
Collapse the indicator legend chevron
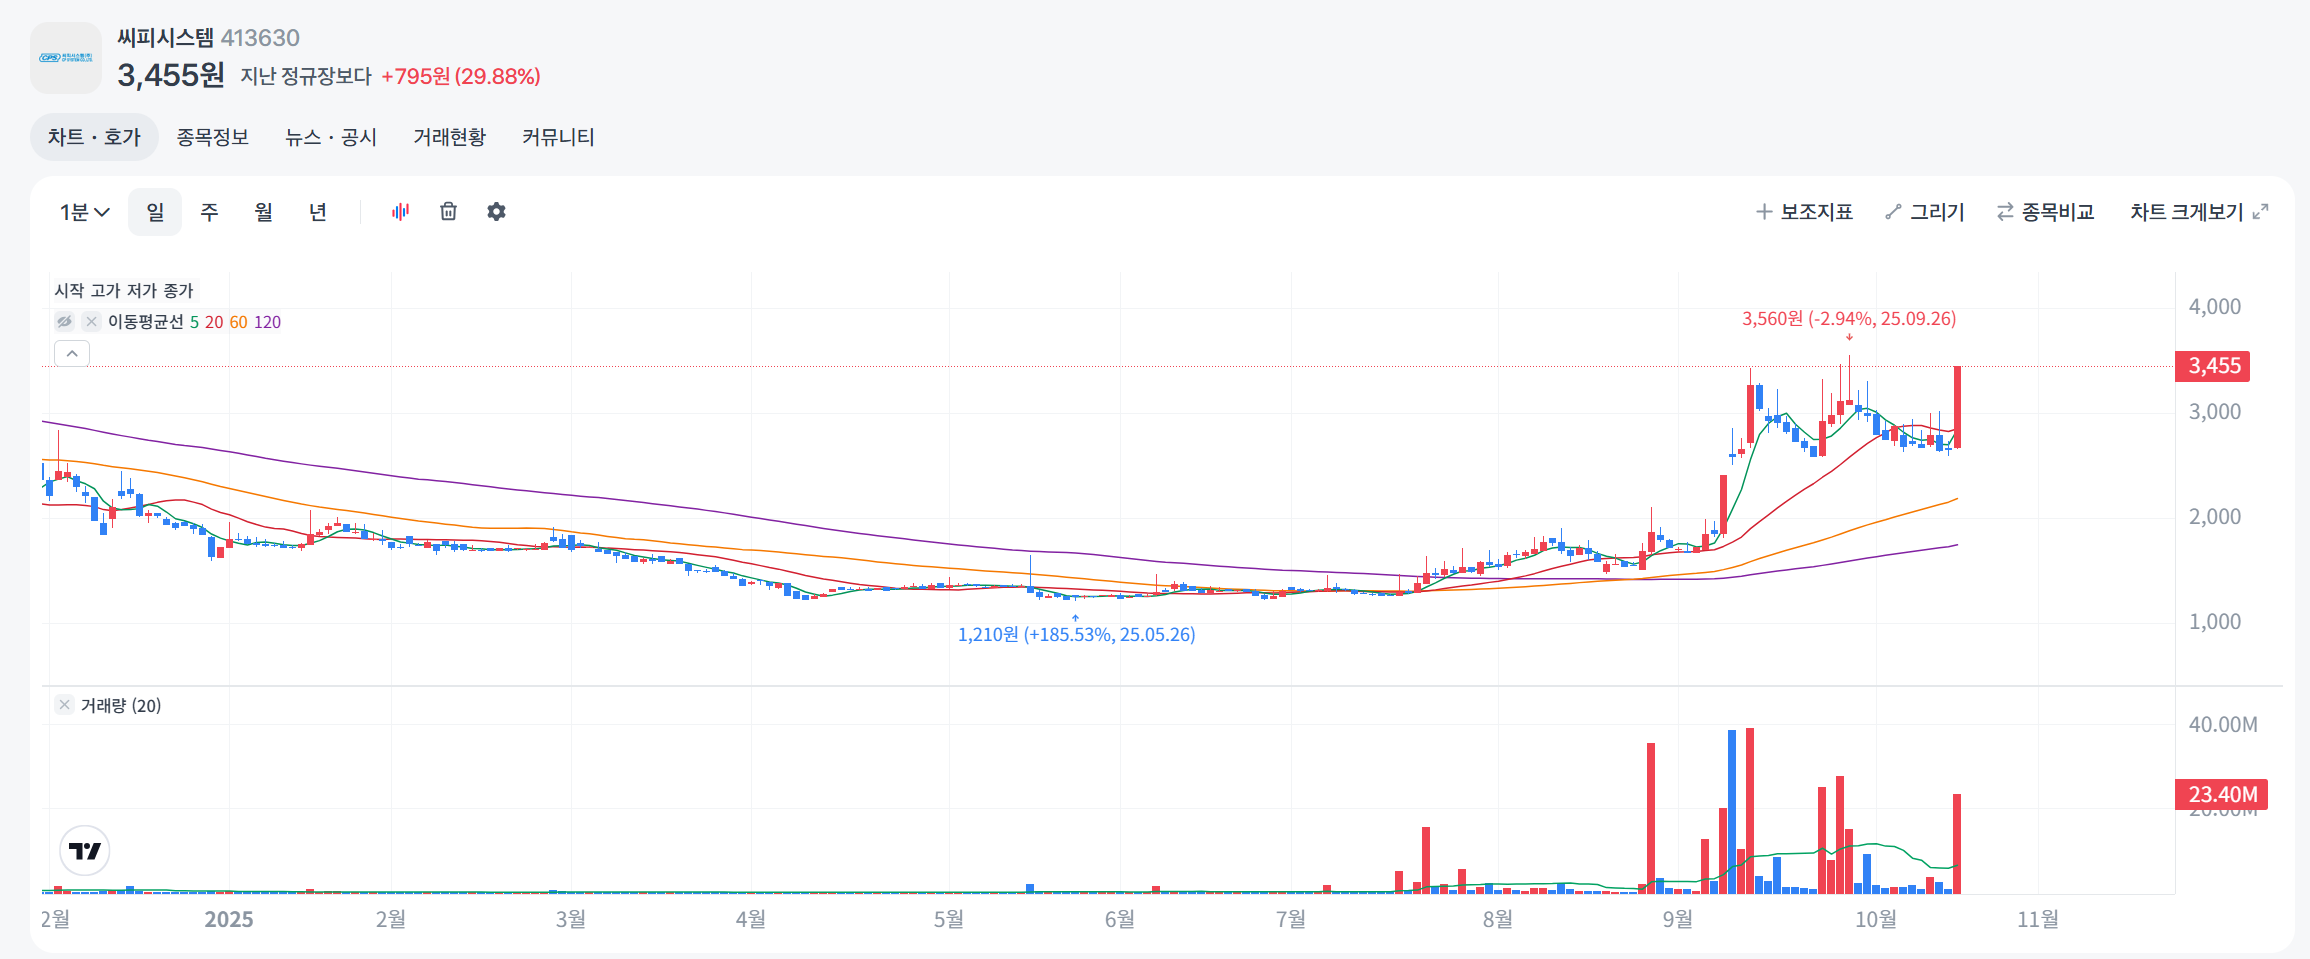click(x=72, y=354)
